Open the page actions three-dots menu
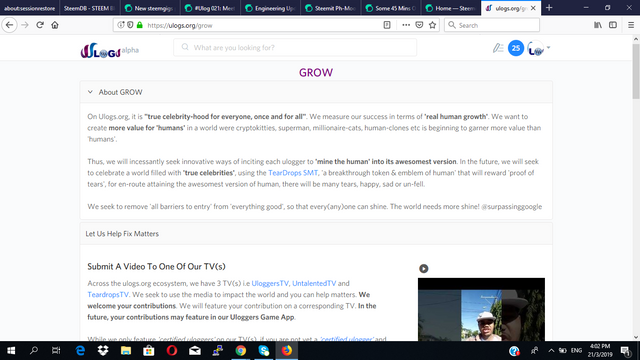640x360 pixels. click(x=406, y=25)
